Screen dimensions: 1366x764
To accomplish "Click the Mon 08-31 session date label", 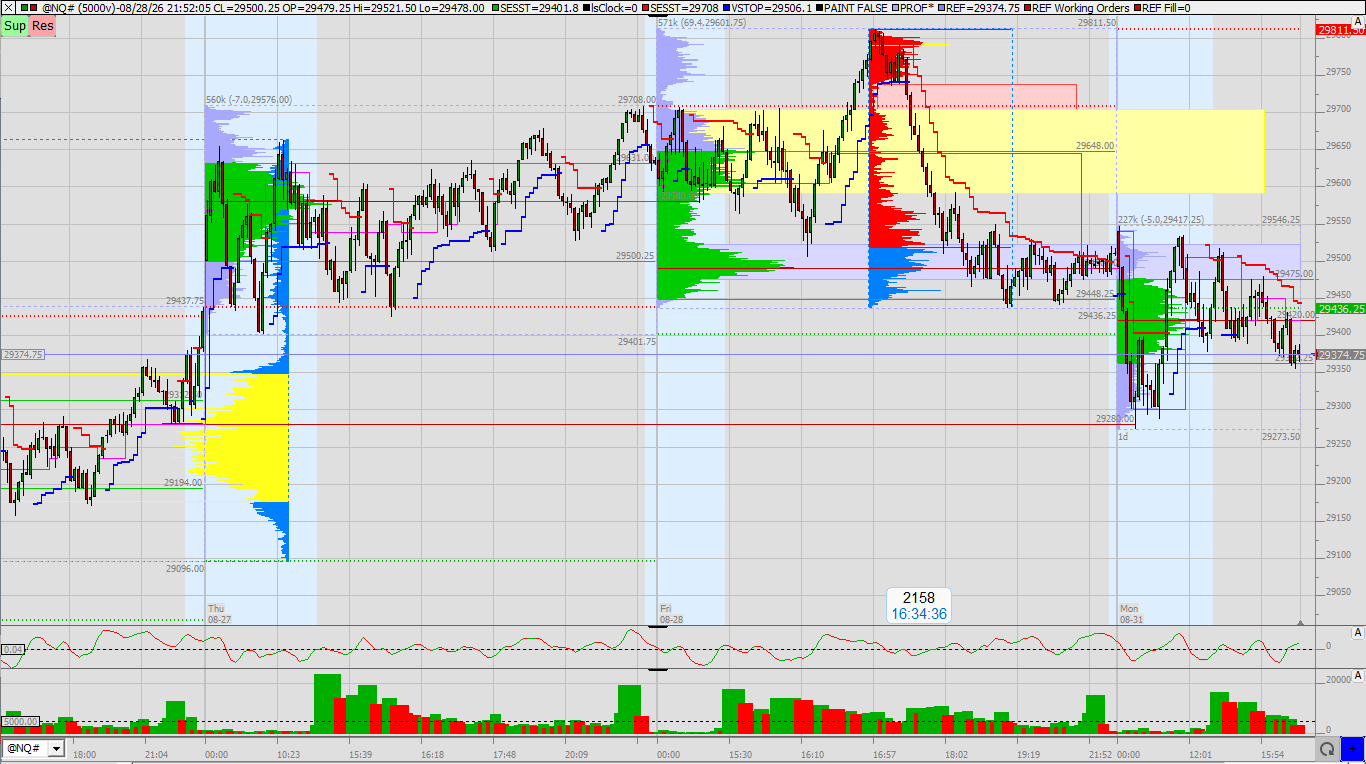I will click(1130, 614).
